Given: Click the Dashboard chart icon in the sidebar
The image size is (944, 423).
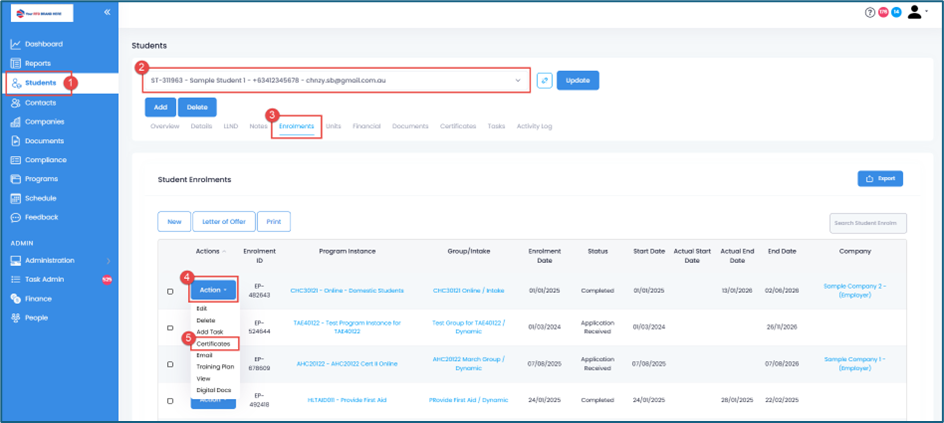Looking at the screenshot, I should (x=16, y=44).
